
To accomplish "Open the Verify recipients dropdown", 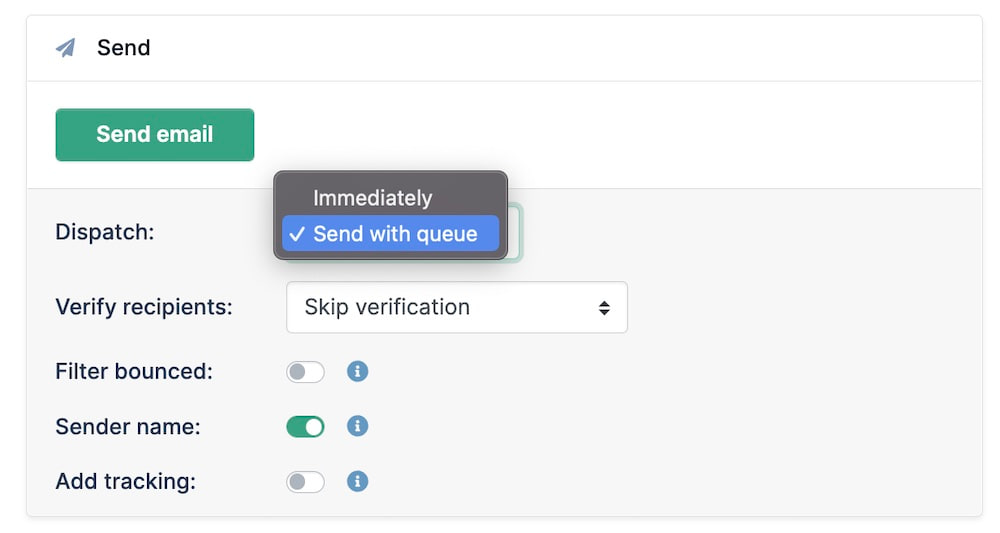I will click(456, 307).
